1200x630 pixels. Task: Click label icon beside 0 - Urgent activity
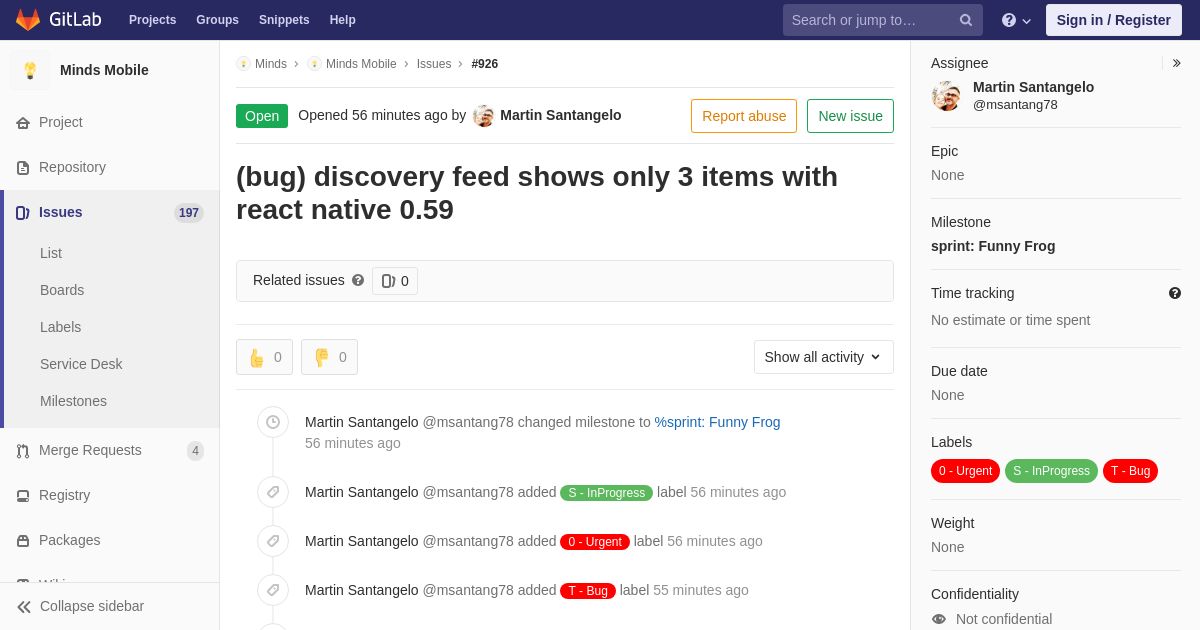pyautogui.click(x=273, y=541)
